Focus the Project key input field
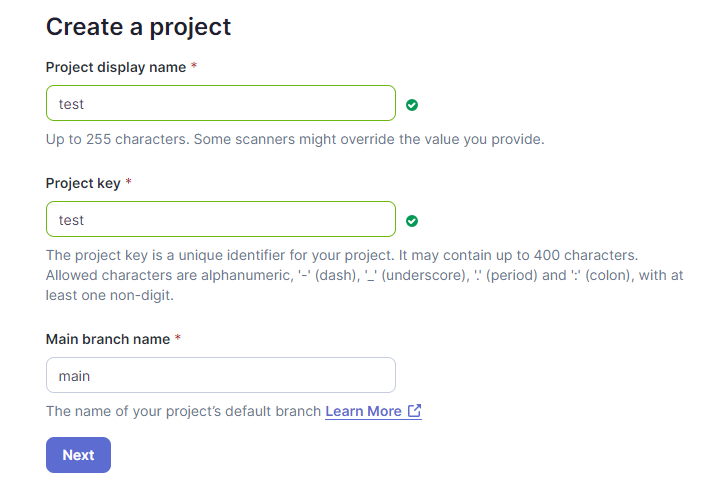This screenshot has width=714, height=490. click(x=221, y=219)
